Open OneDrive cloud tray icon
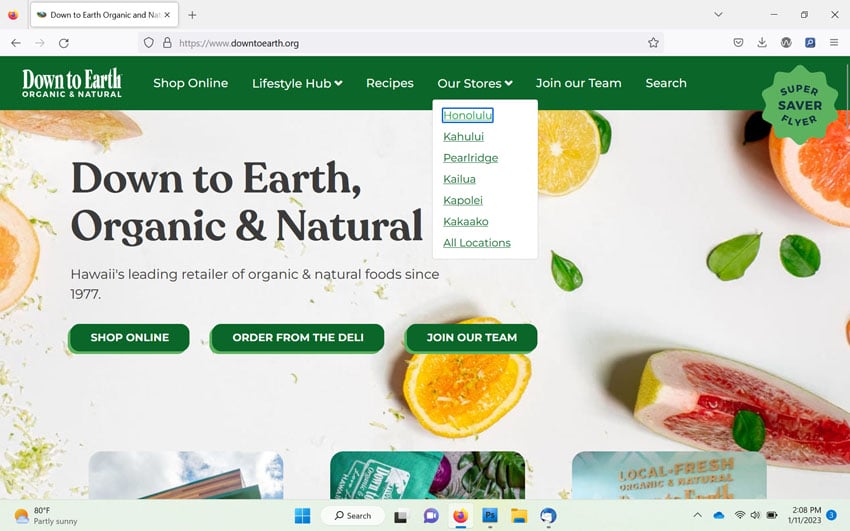The height and width of the screenshot is (531, 850). (719, 515)
